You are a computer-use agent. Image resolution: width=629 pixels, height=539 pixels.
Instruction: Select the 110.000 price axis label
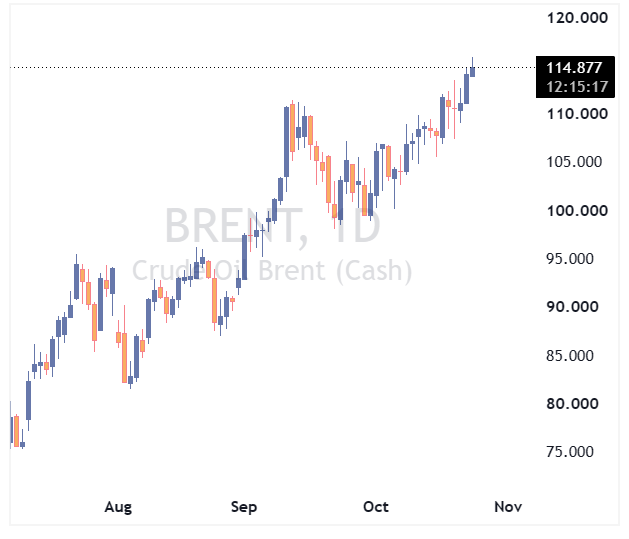577,114
